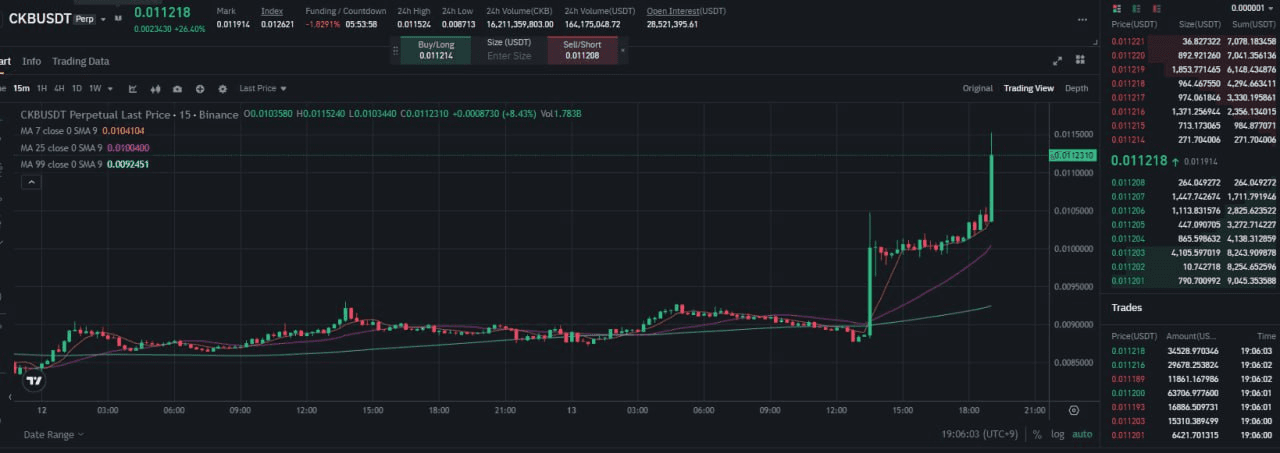
Task: Click Sell/Short button at 0.011208
Action: [582, 49]
